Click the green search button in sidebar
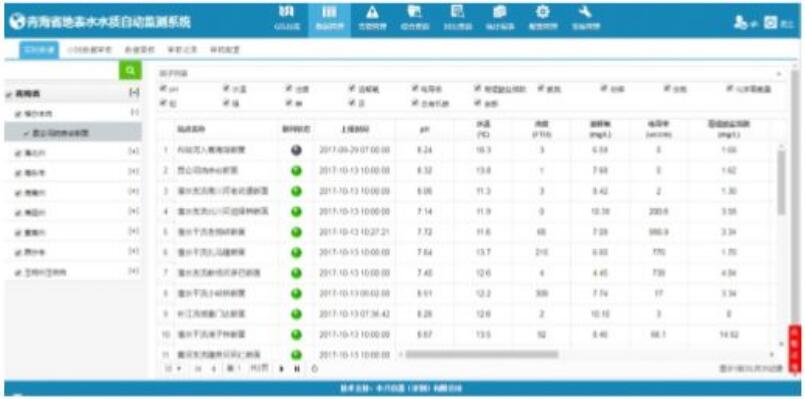The image size is (805, 399). (130, 70)
